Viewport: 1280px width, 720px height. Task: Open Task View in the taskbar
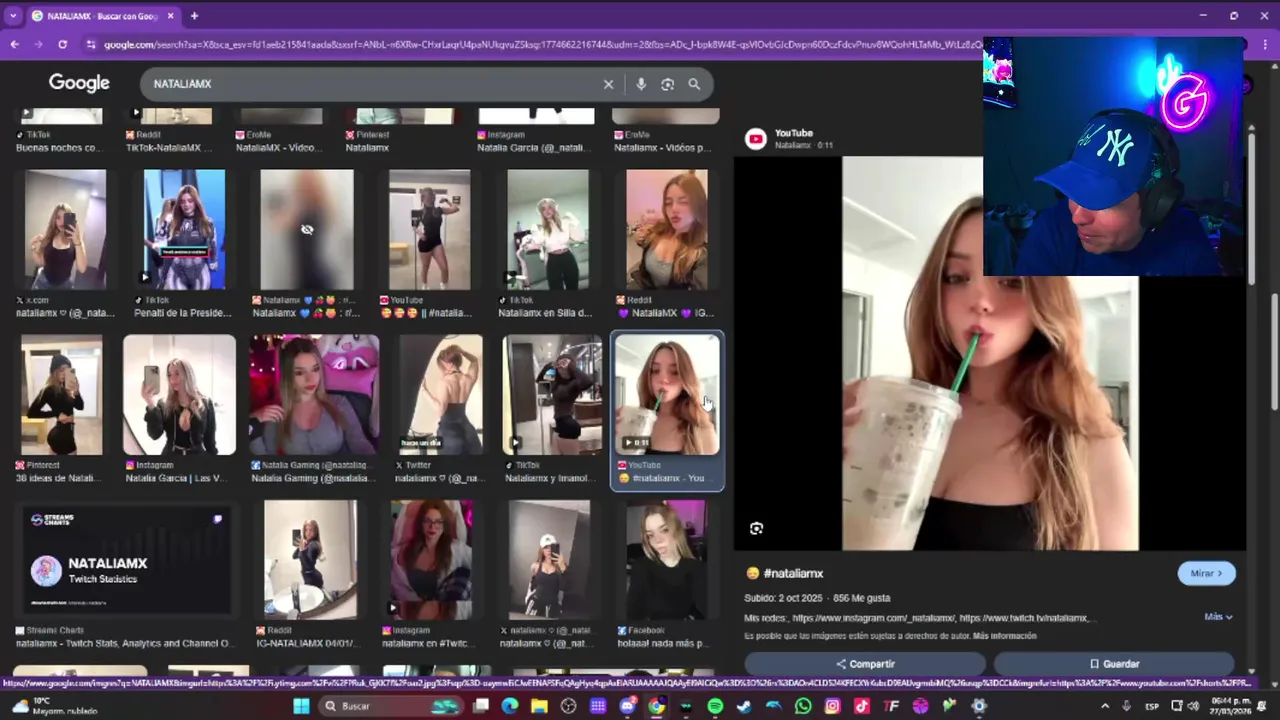click(482, 706)
